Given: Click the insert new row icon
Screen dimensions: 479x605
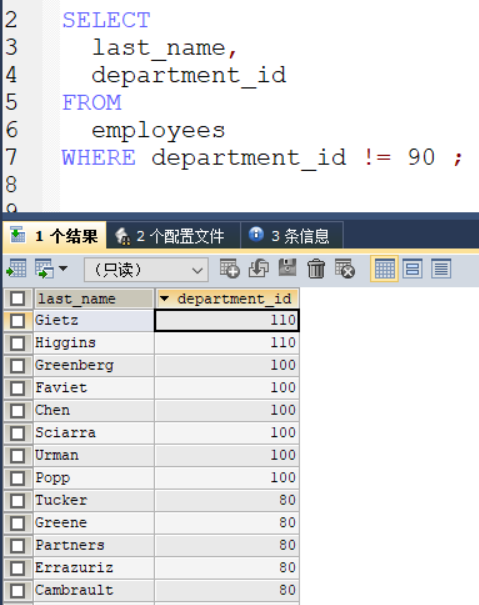Looking at the screenshot, I should point(230,268).
